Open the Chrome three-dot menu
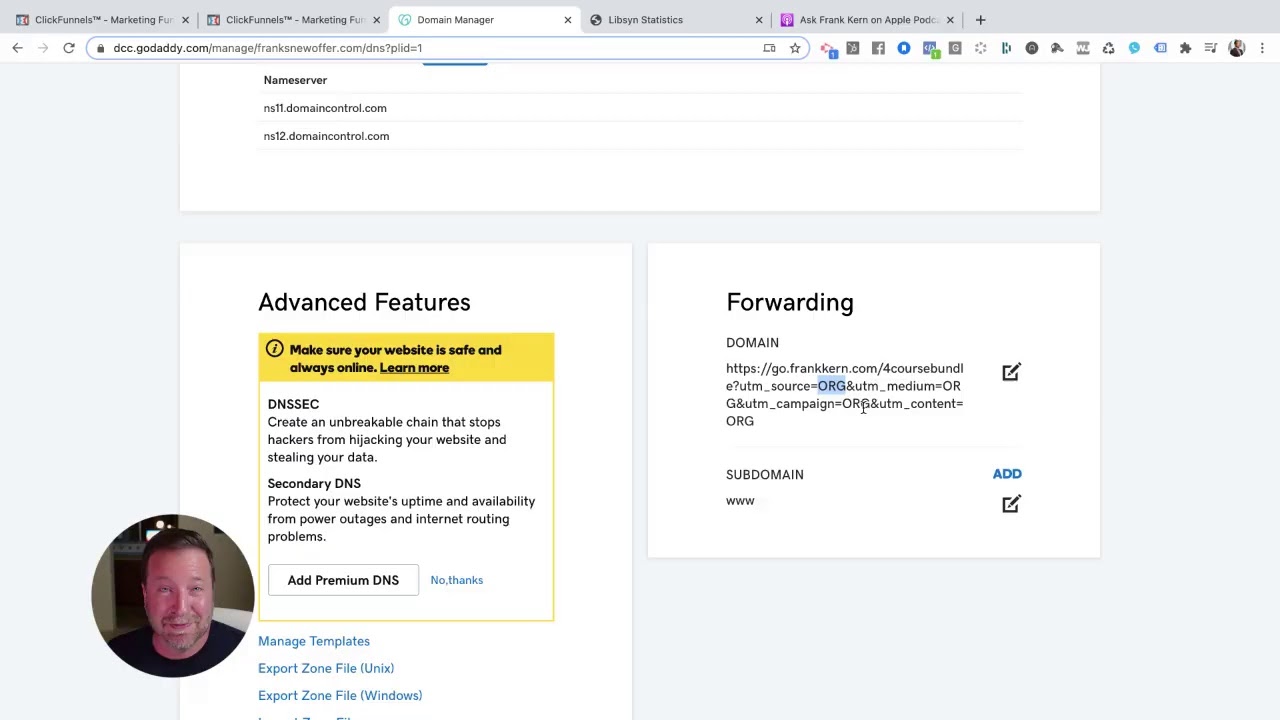This screenshot has width=1280, height=720. 1262,48
